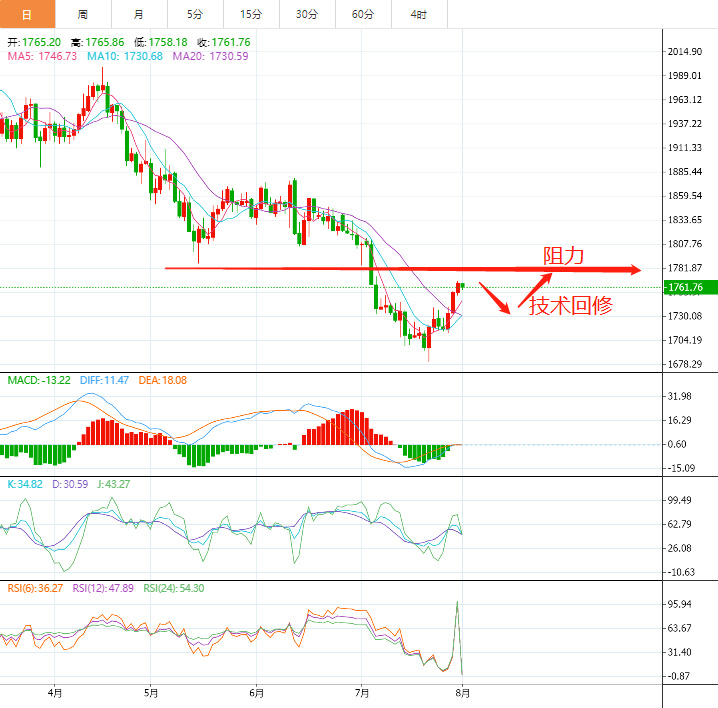
Task: Click the 5月 marker on time axis
Action: pos(151,692)
